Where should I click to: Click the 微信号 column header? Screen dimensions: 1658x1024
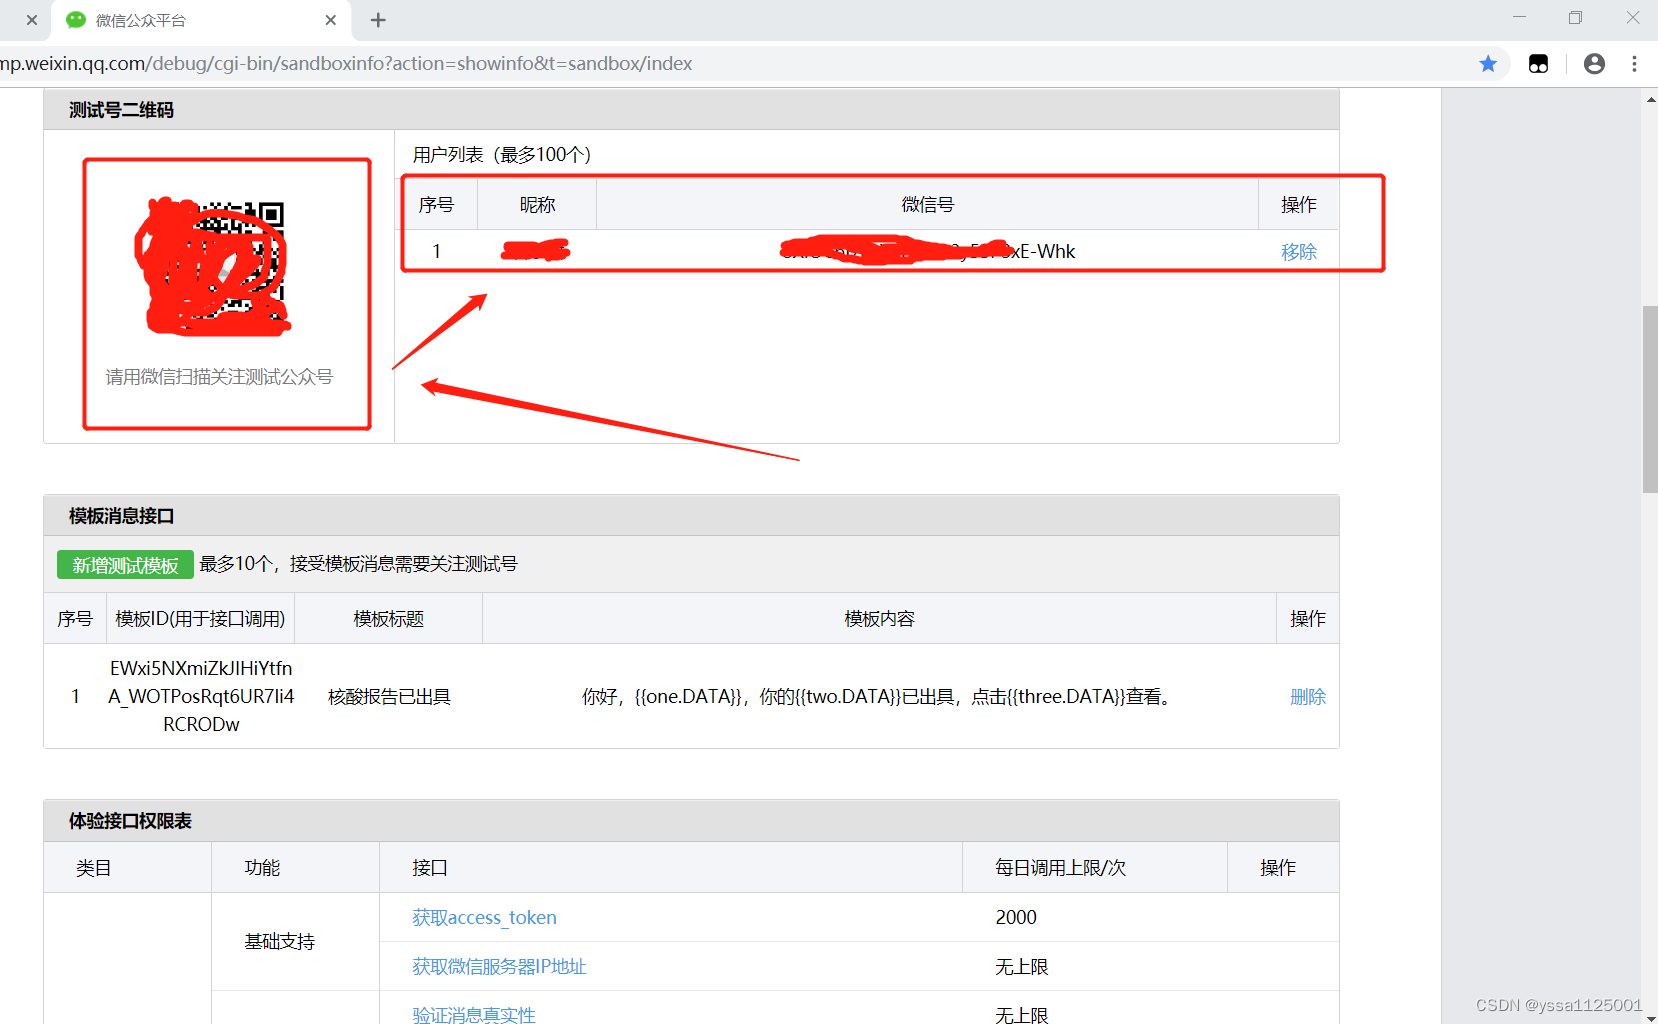pos(927,205)
